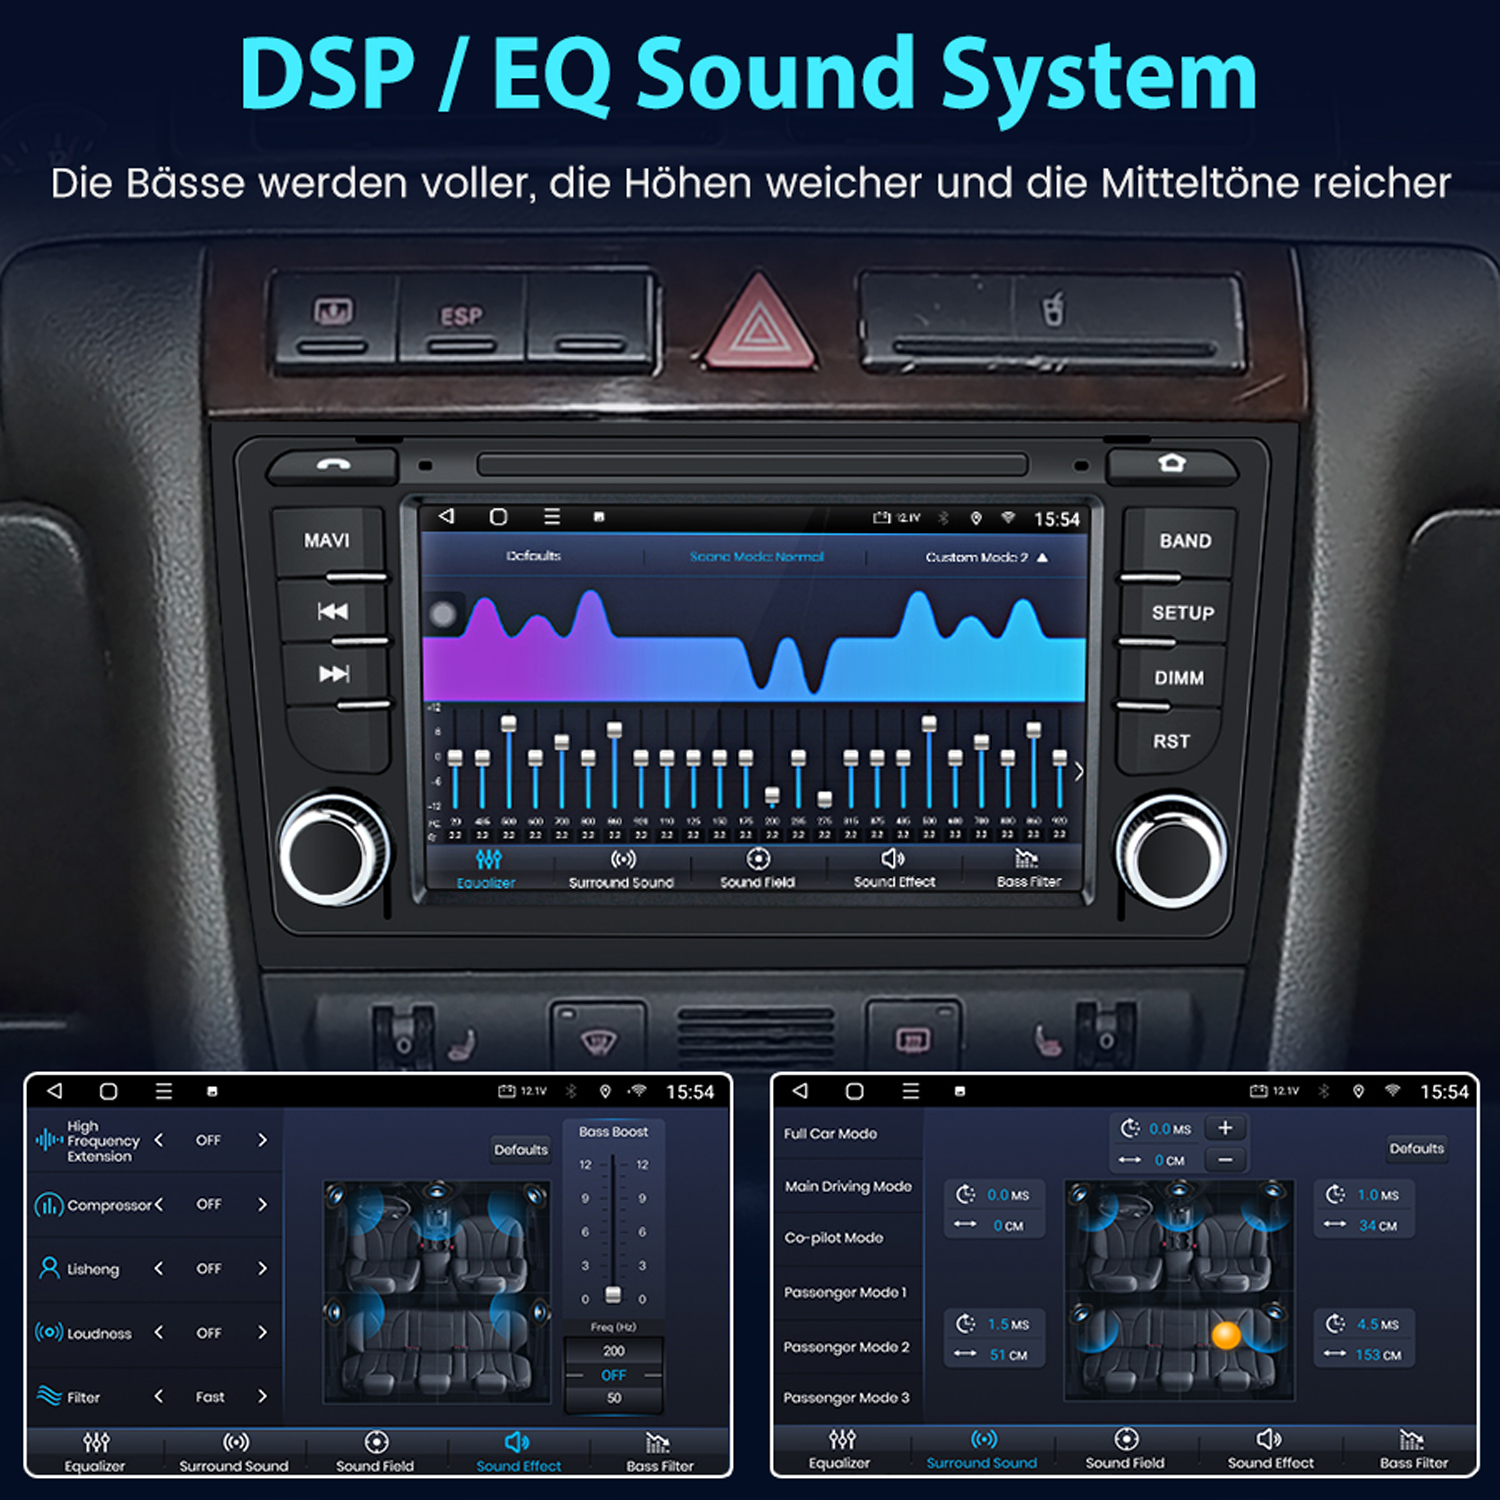1500x1500 pixels.
Task: Select 50 in the Freq (Hz) picker
Action: click(x=614, y=1398)
